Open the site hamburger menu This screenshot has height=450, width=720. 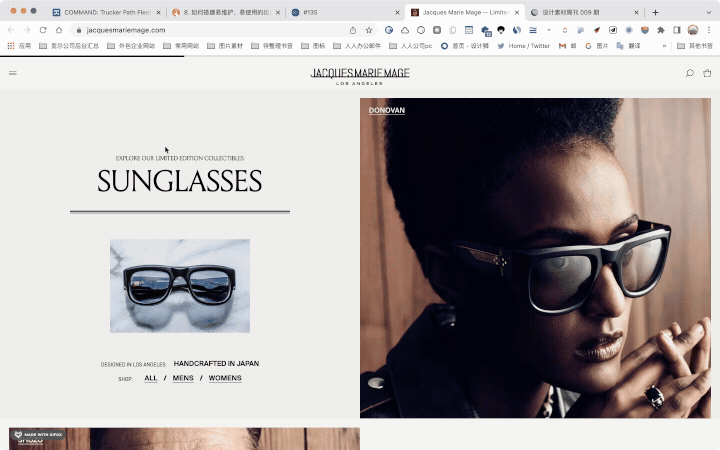pos(13,73)
